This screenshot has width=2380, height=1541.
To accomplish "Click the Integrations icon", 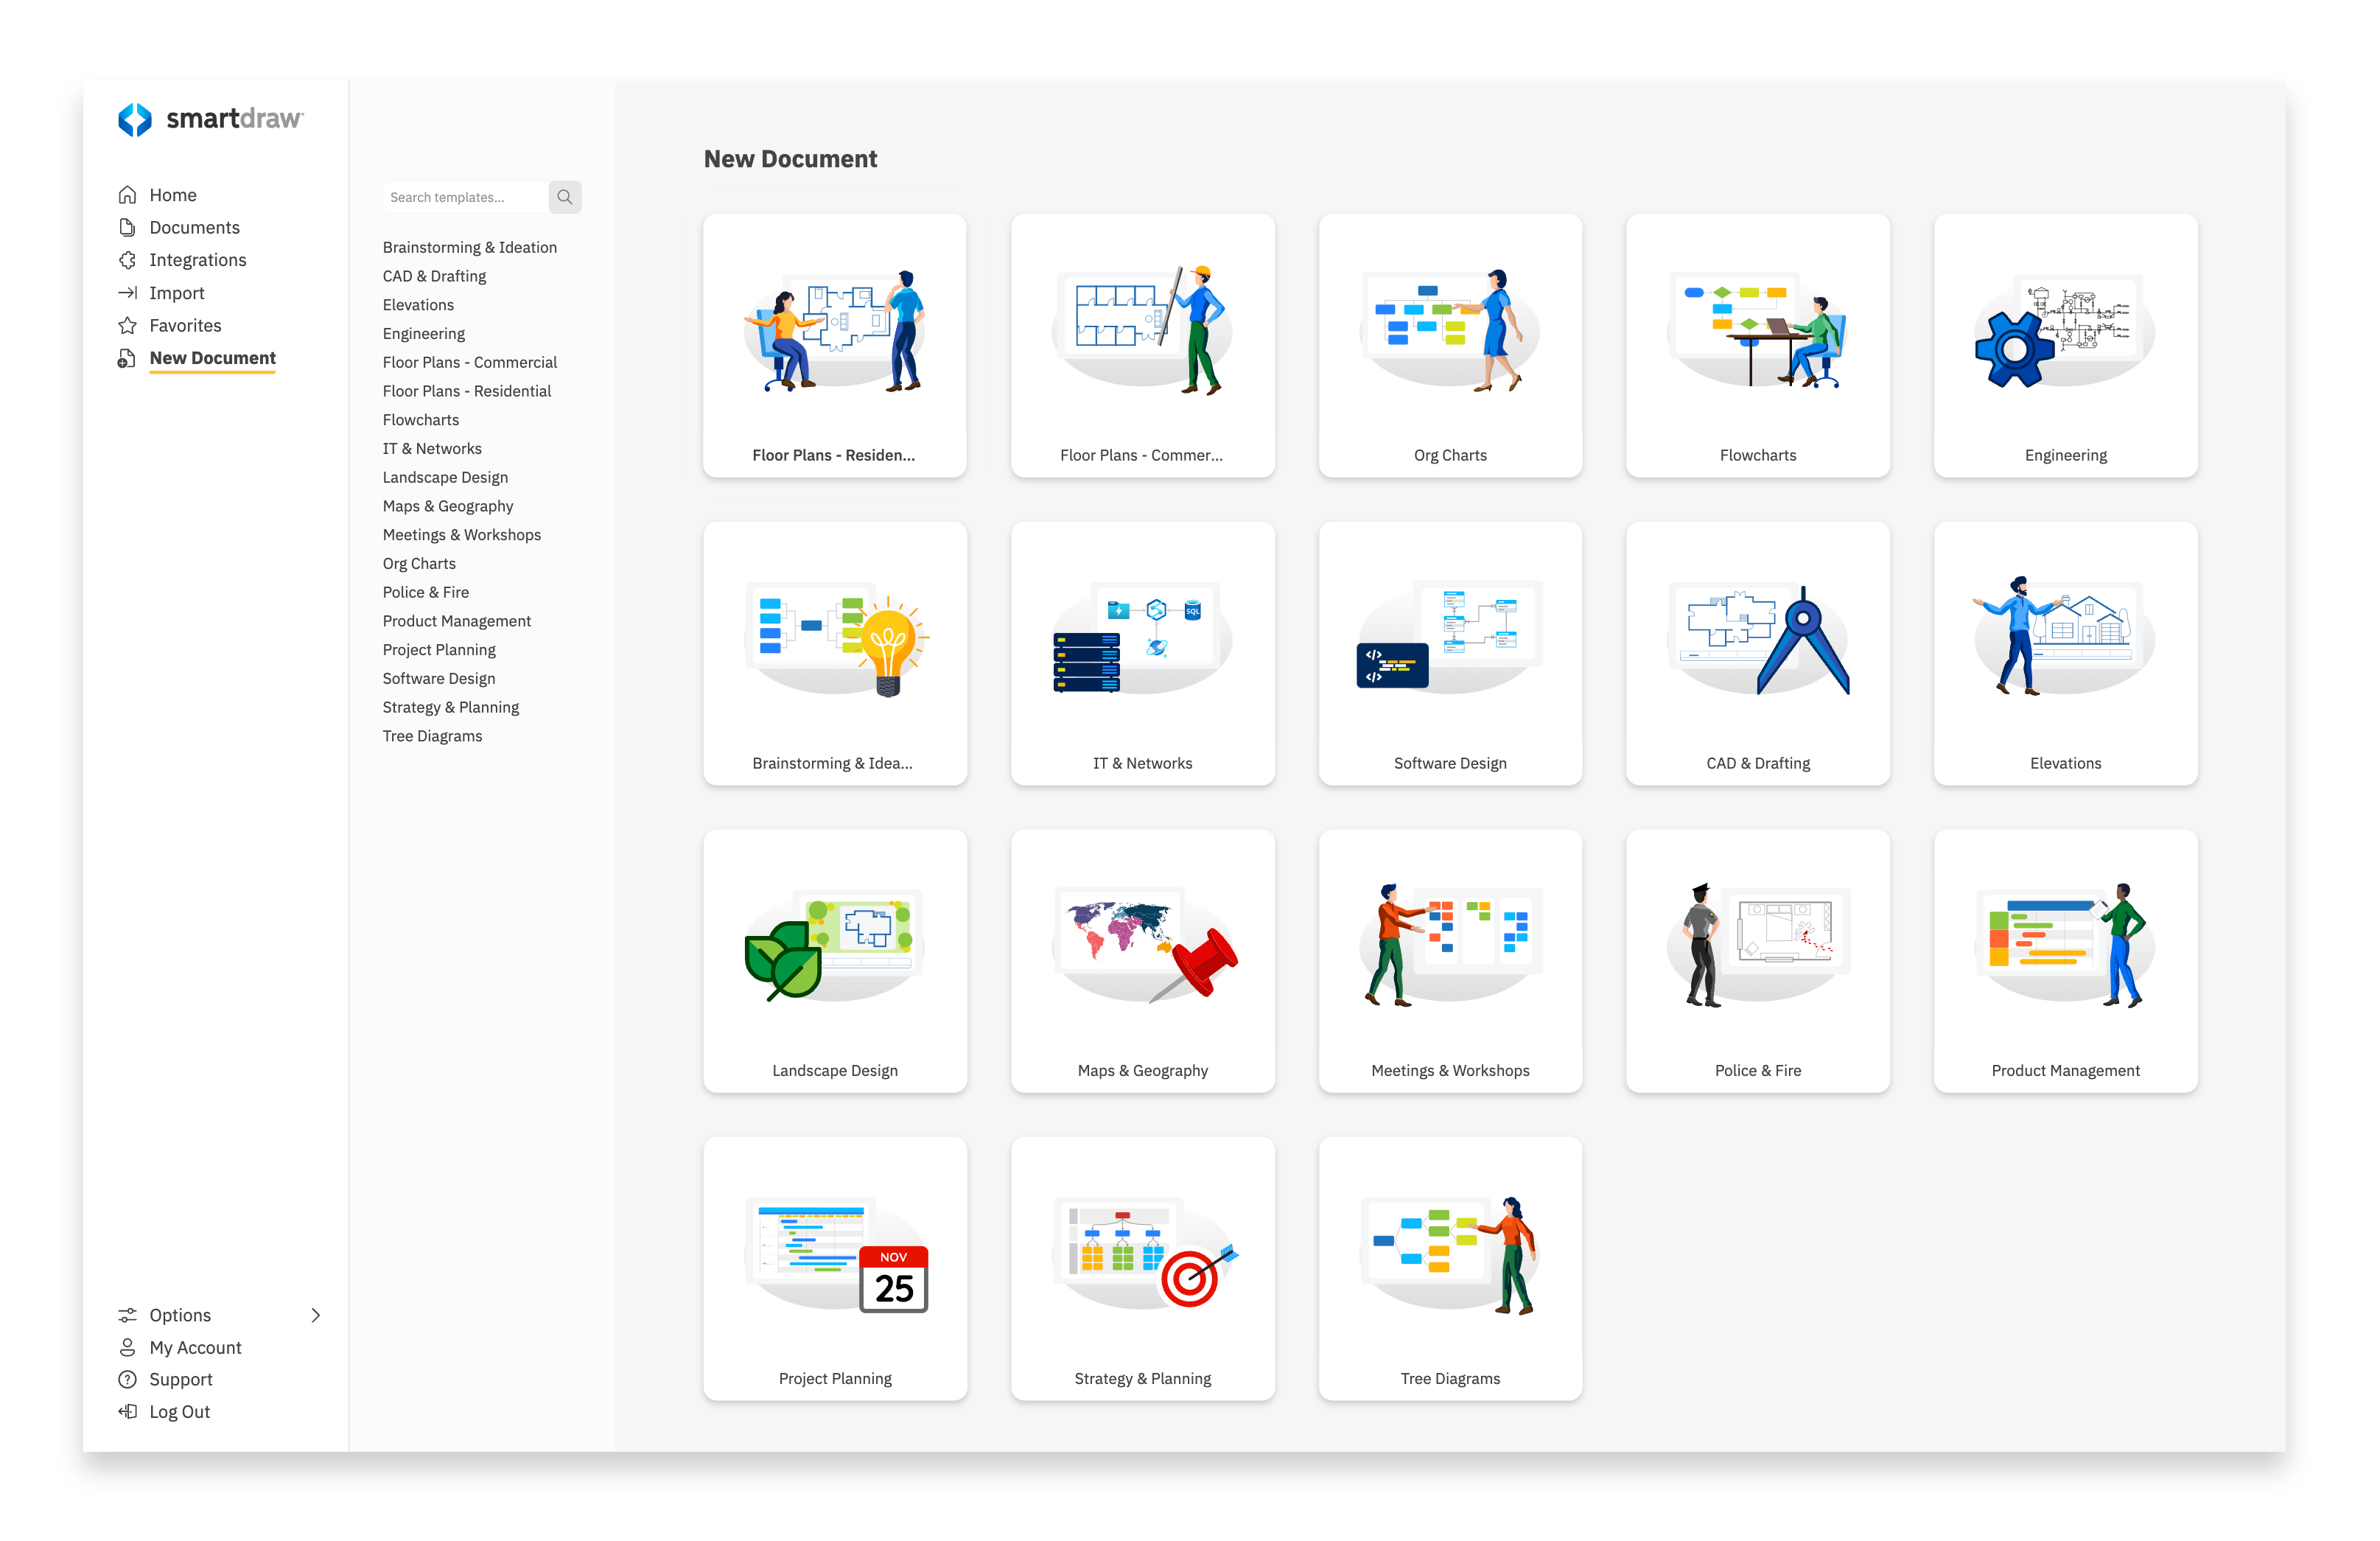I will point(127,260).
